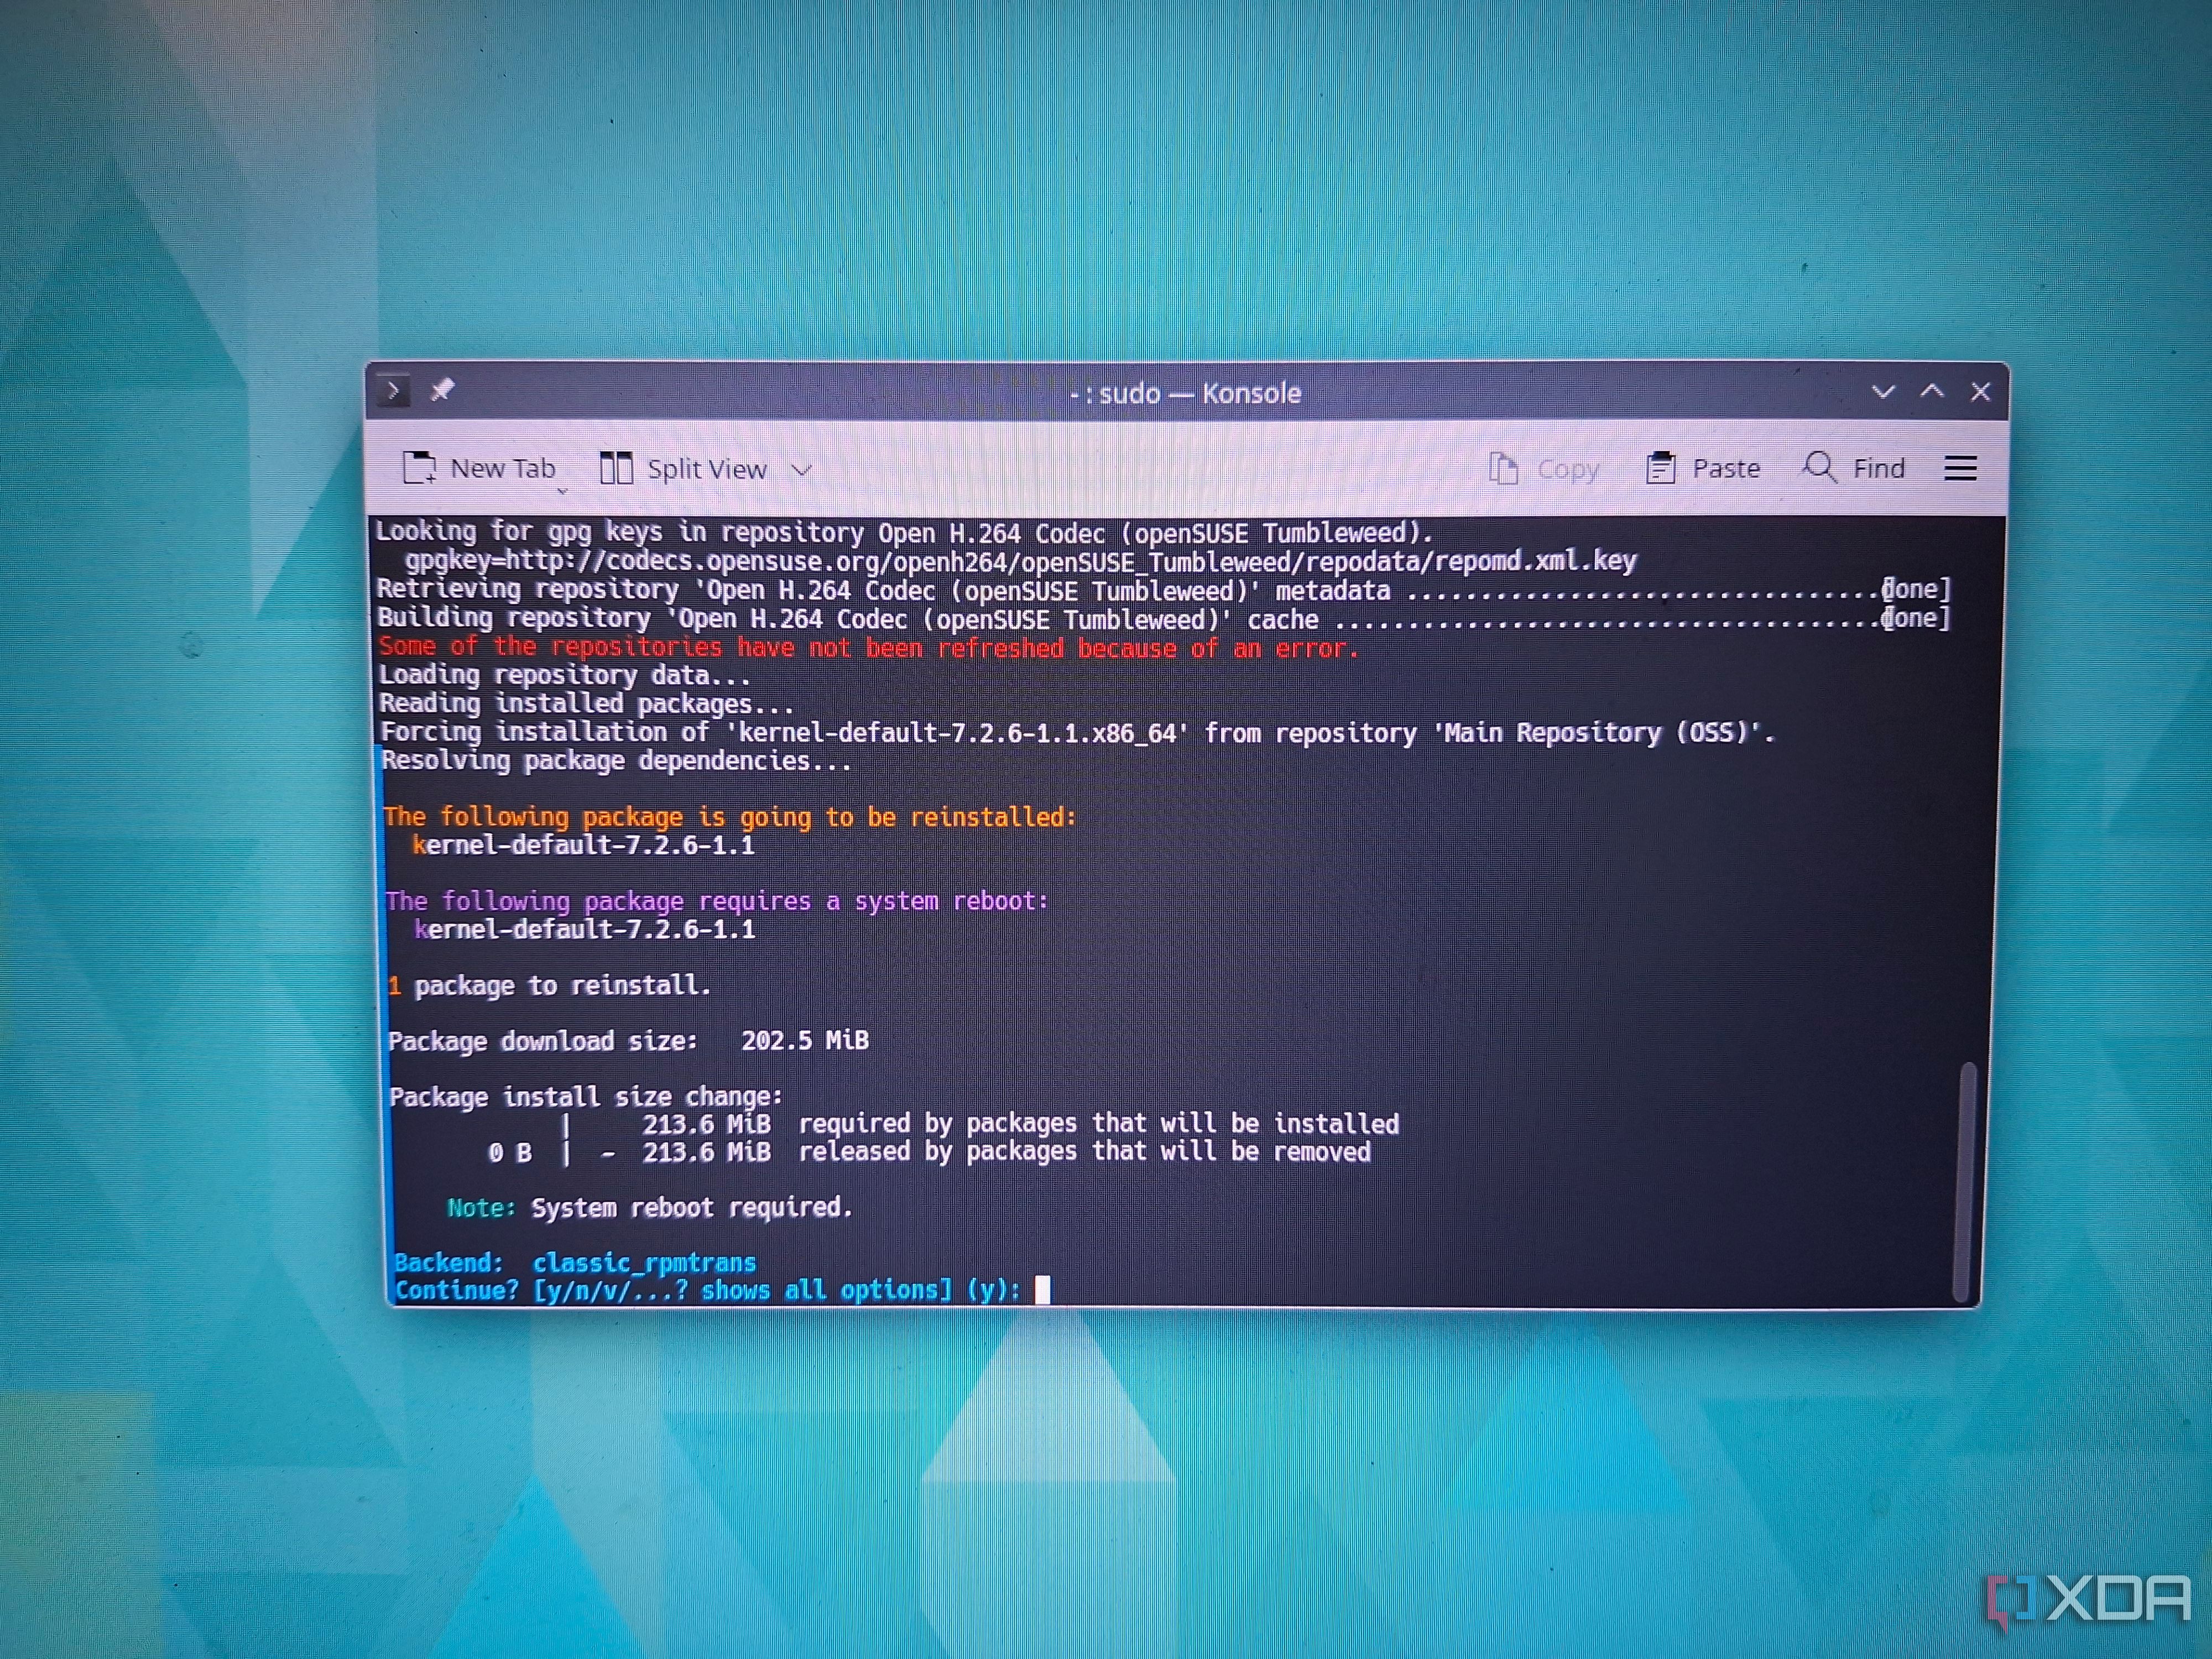Click the Paste toolbar button
Image resolution: width=2212 pixels, height=1659 pixels.
click(1703, 468)
